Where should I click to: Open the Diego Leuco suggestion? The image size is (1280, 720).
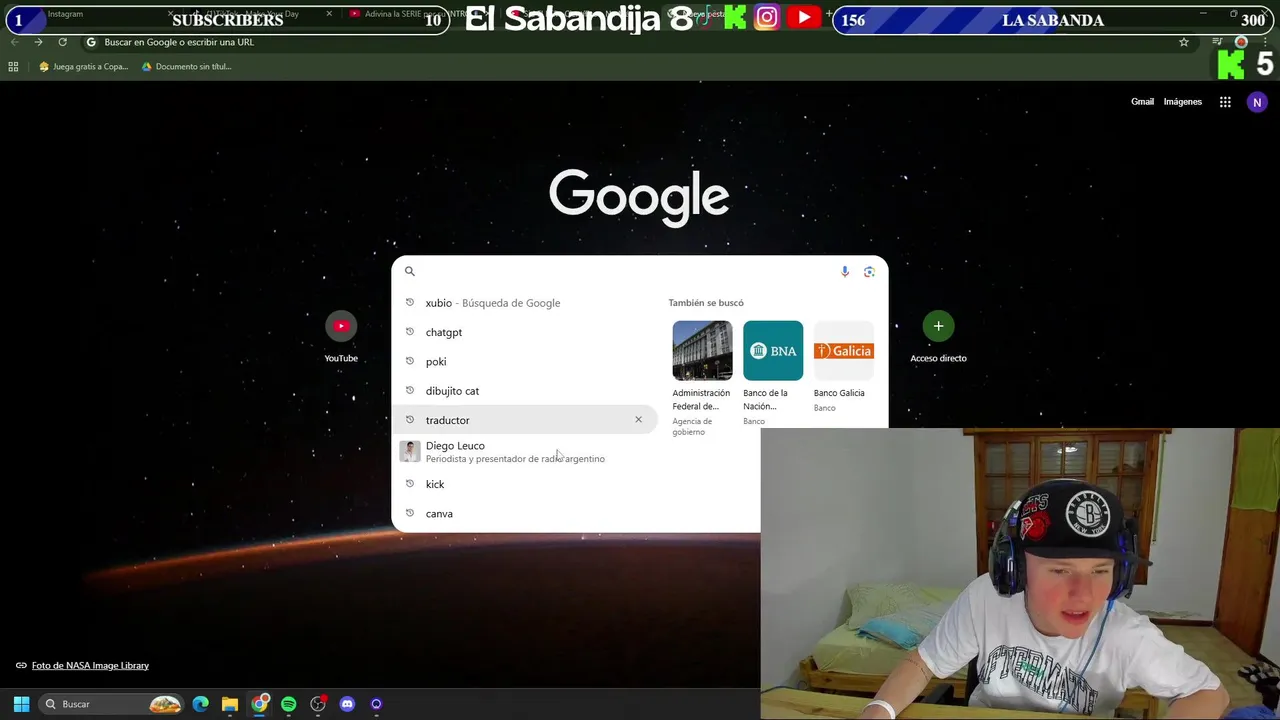[525, 452]
